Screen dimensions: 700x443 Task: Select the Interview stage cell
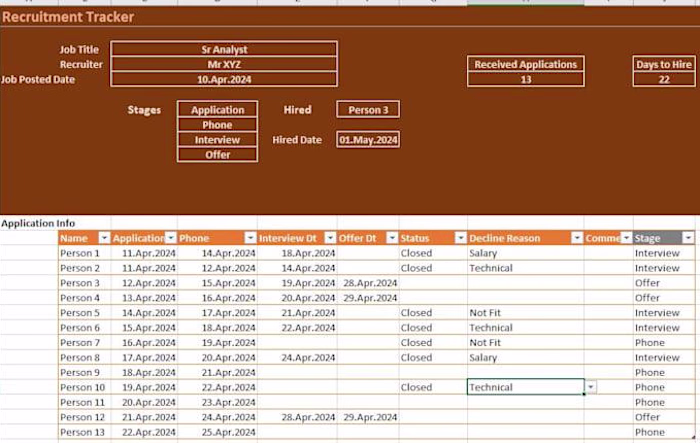[217, 140]
